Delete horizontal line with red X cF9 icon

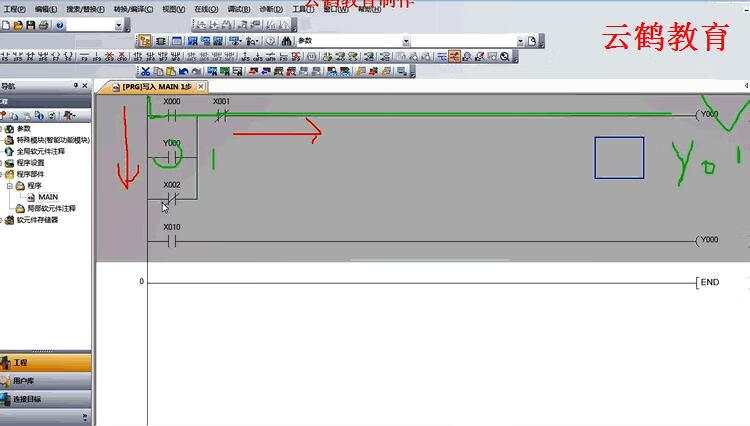point(109,57)
